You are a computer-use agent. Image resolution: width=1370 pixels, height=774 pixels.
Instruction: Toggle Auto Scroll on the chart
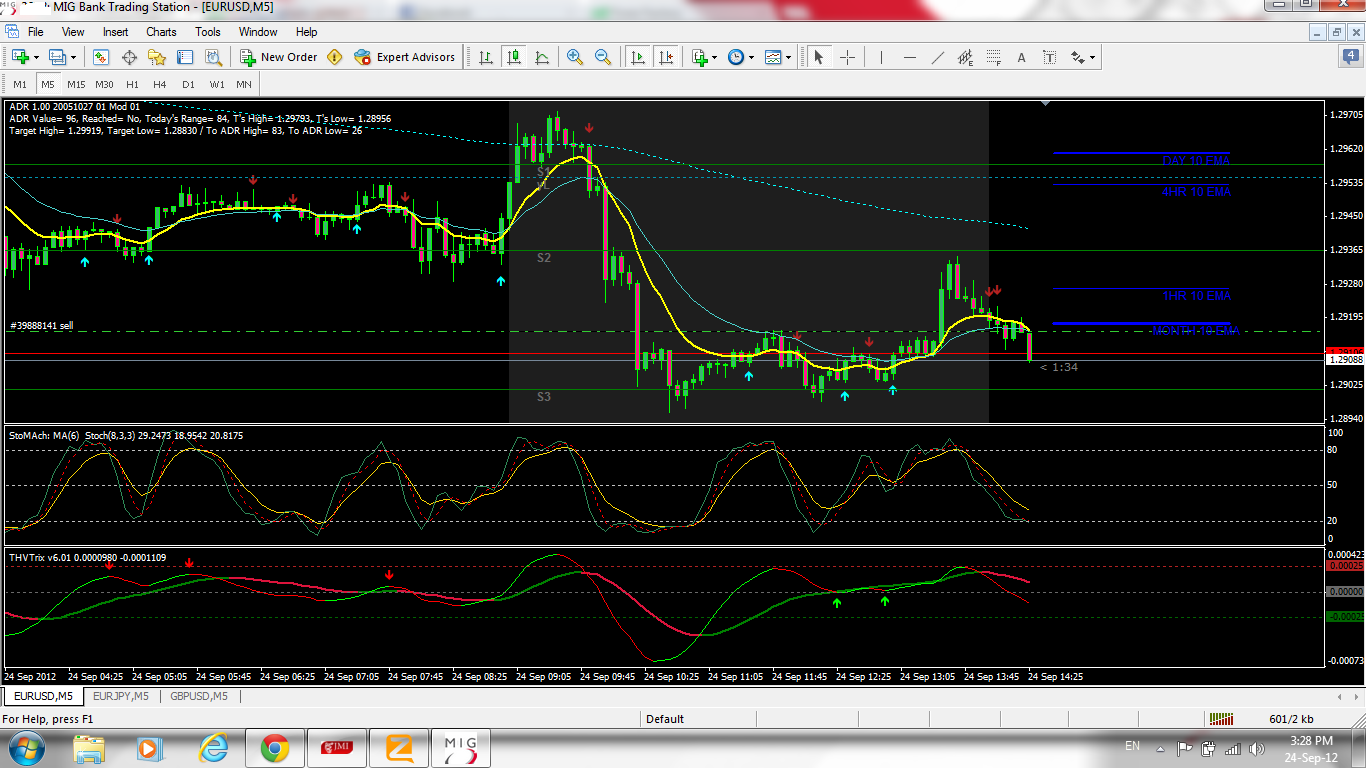(638, 57)
